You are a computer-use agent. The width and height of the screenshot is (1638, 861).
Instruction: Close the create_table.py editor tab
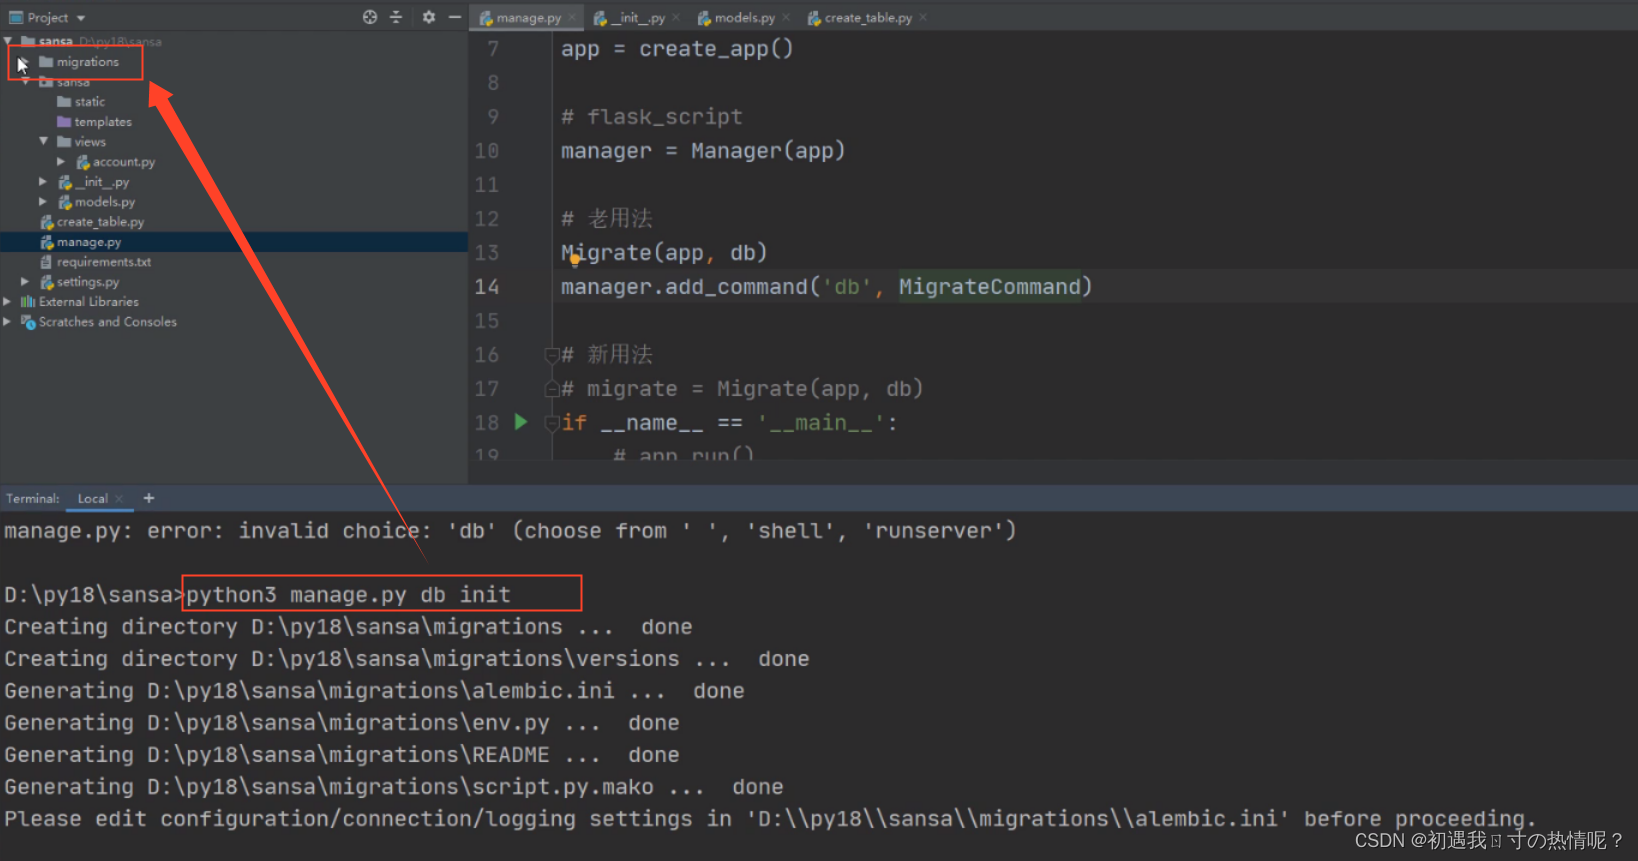pyautogui.click(x=923, y=18)
